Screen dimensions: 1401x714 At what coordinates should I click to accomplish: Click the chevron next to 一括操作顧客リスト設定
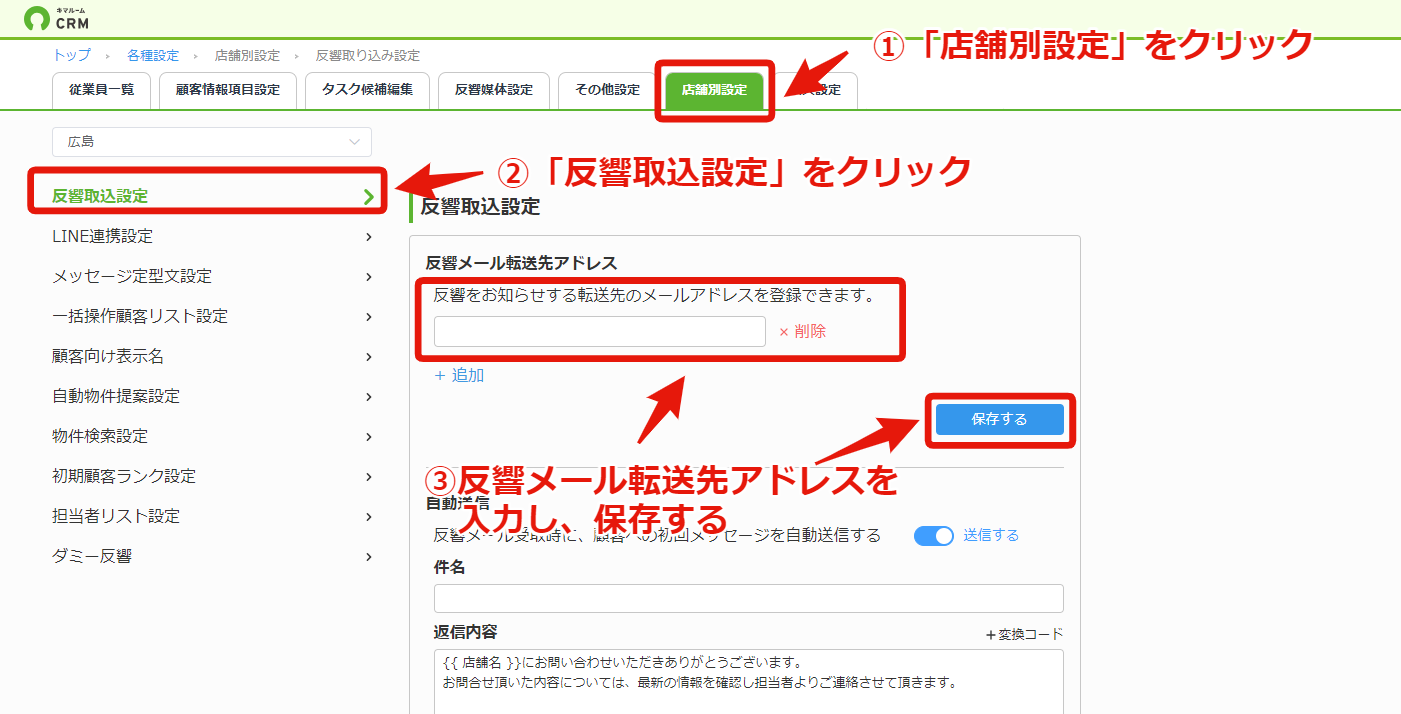(369, 317)
